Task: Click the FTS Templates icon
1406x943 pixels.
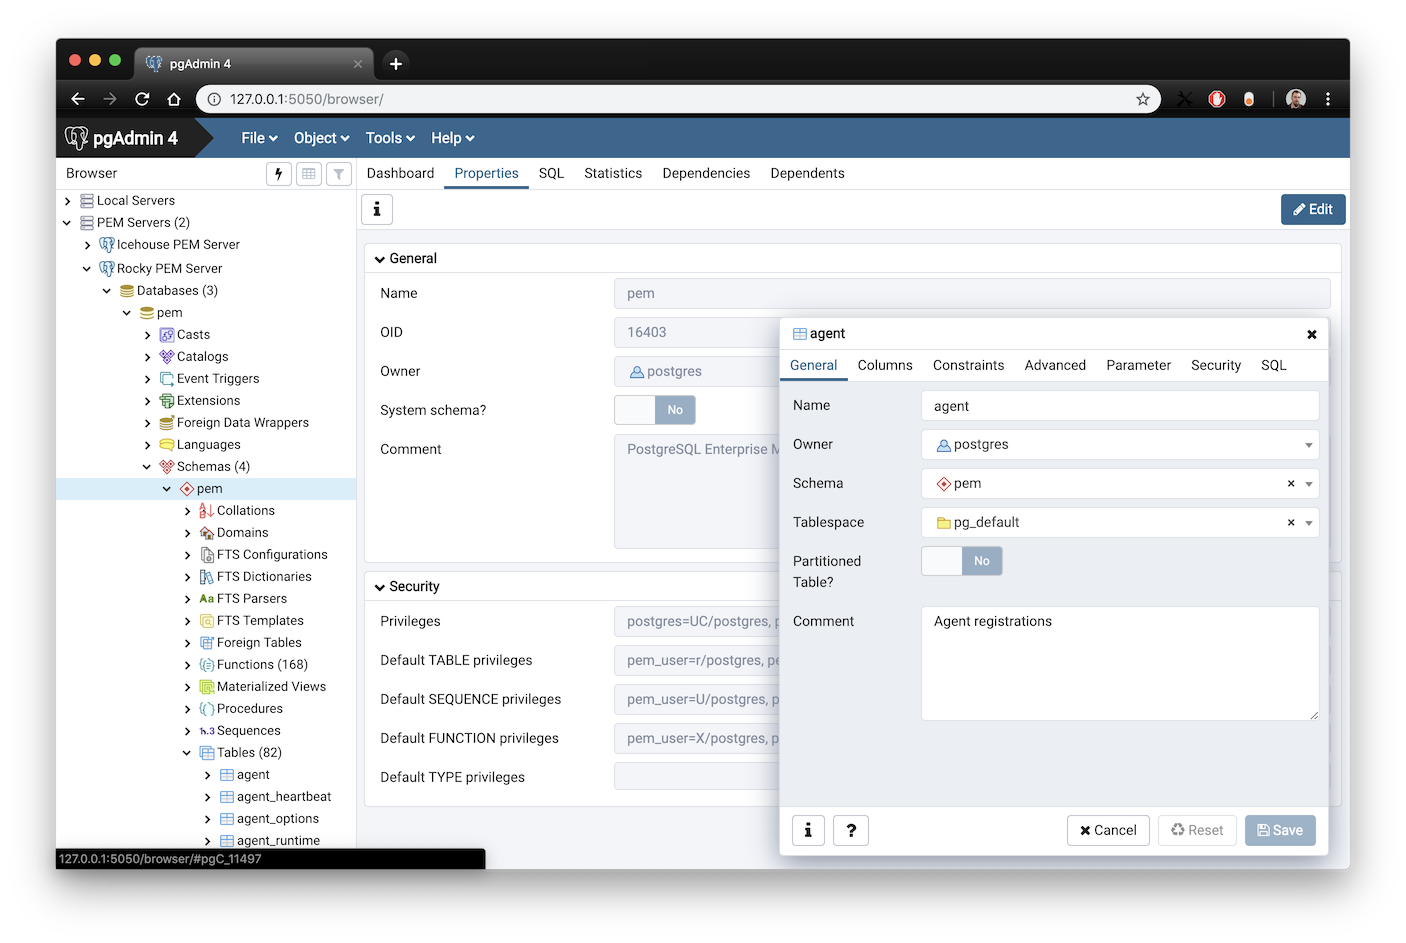Action: (207, 621)
